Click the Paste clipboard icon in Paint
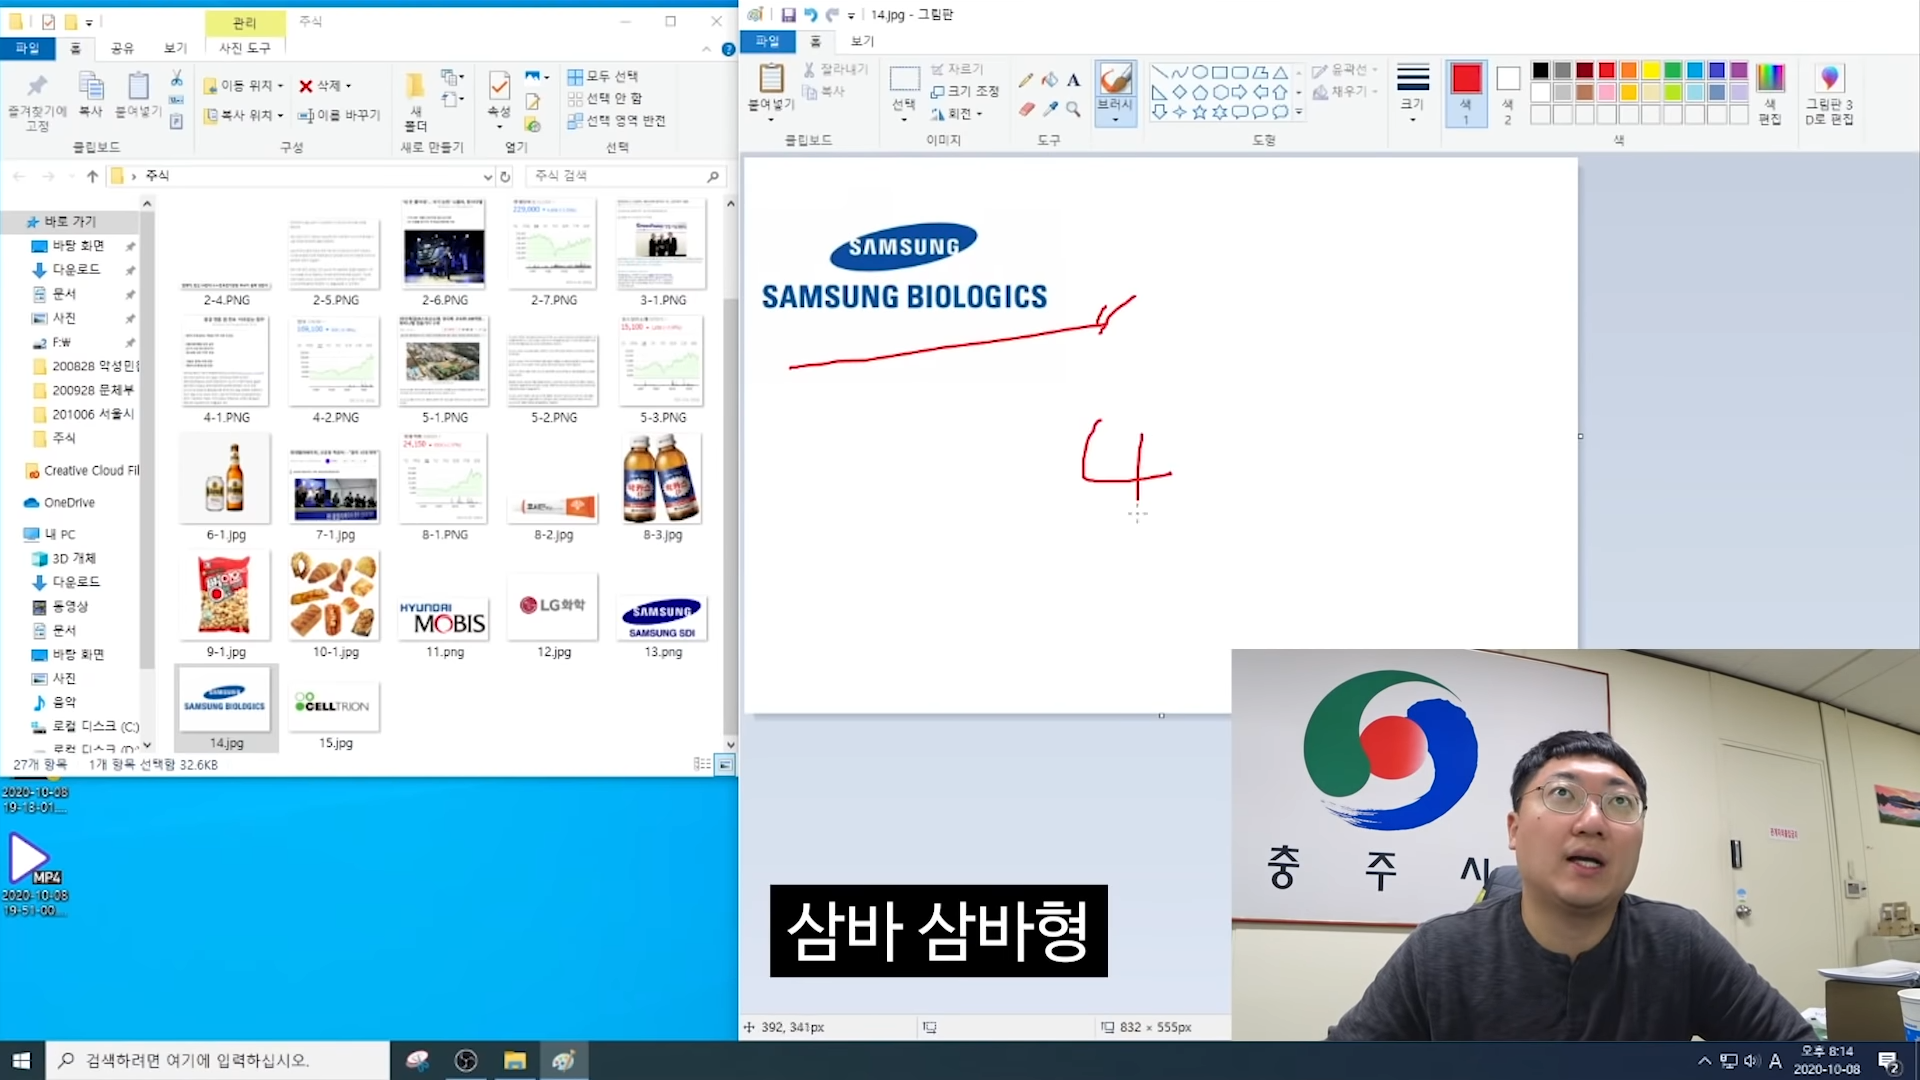 pos(771,78)
